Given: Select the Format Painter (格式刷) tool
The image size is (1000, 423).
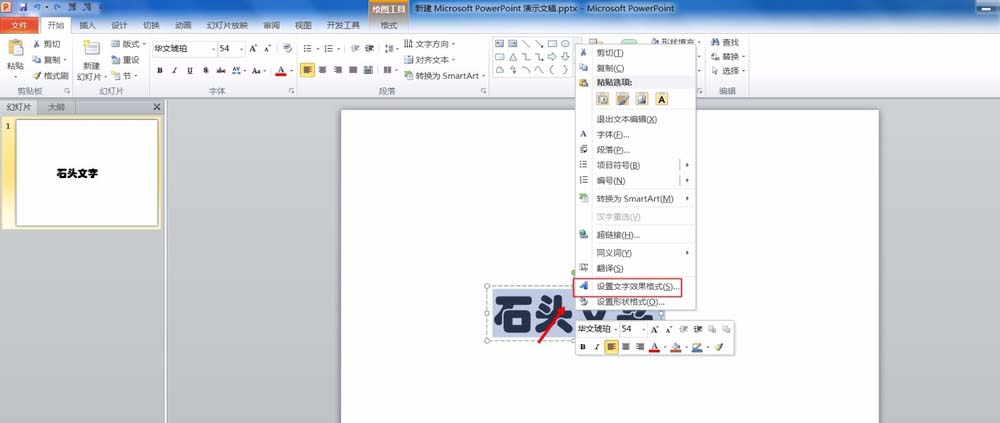Looking at the screenshot, I should (50, 75).
